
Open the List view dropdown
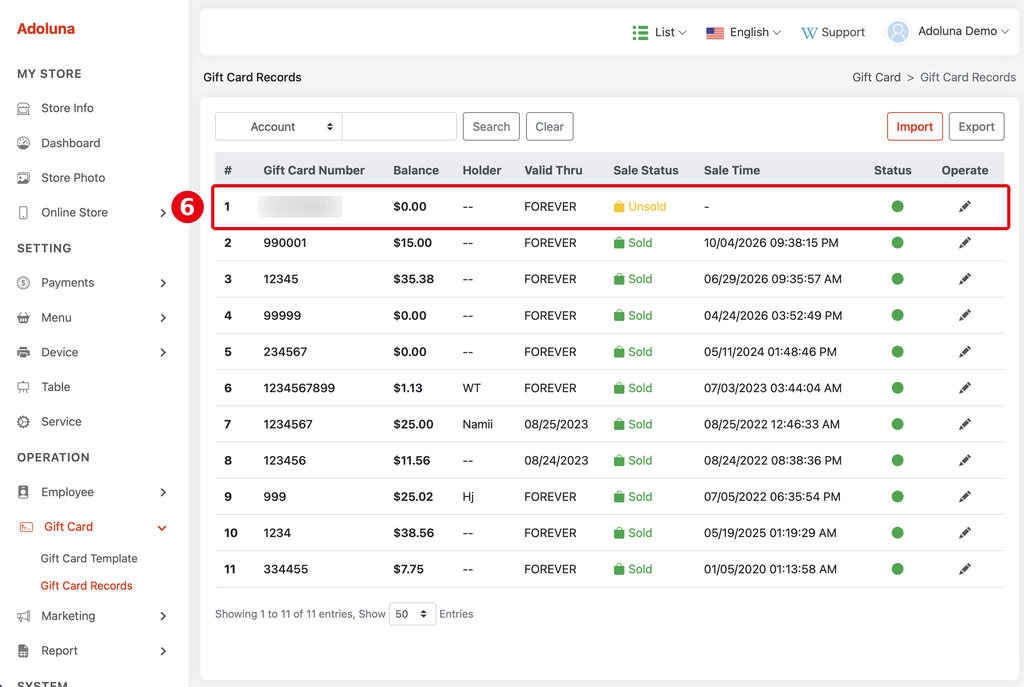coord(660,32)
